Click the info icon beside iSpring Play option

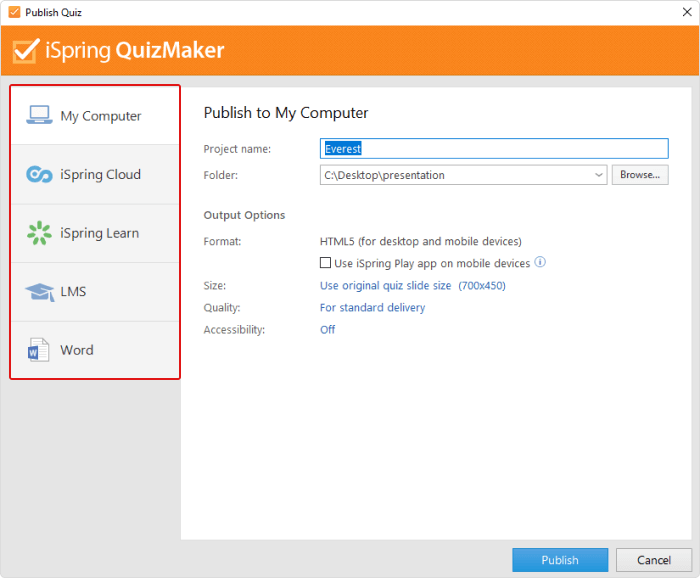click(x=540, y=262)
